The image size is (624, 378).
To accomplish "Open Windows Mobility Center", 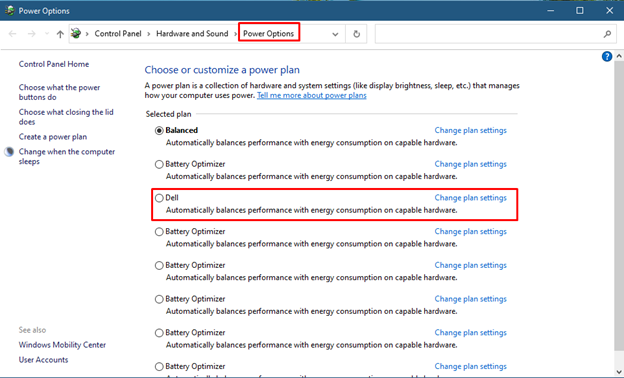I will [62, 345].
